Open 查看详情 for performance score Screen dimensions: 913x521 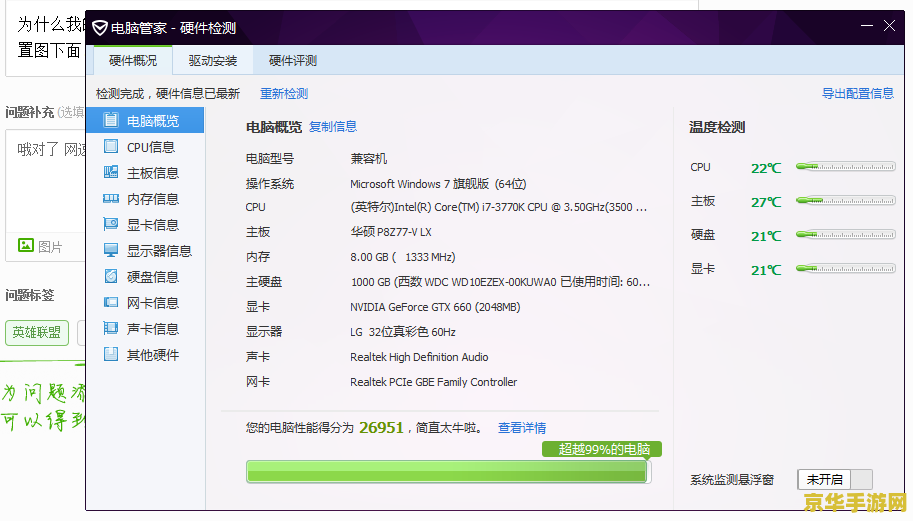tap(522, 428)
